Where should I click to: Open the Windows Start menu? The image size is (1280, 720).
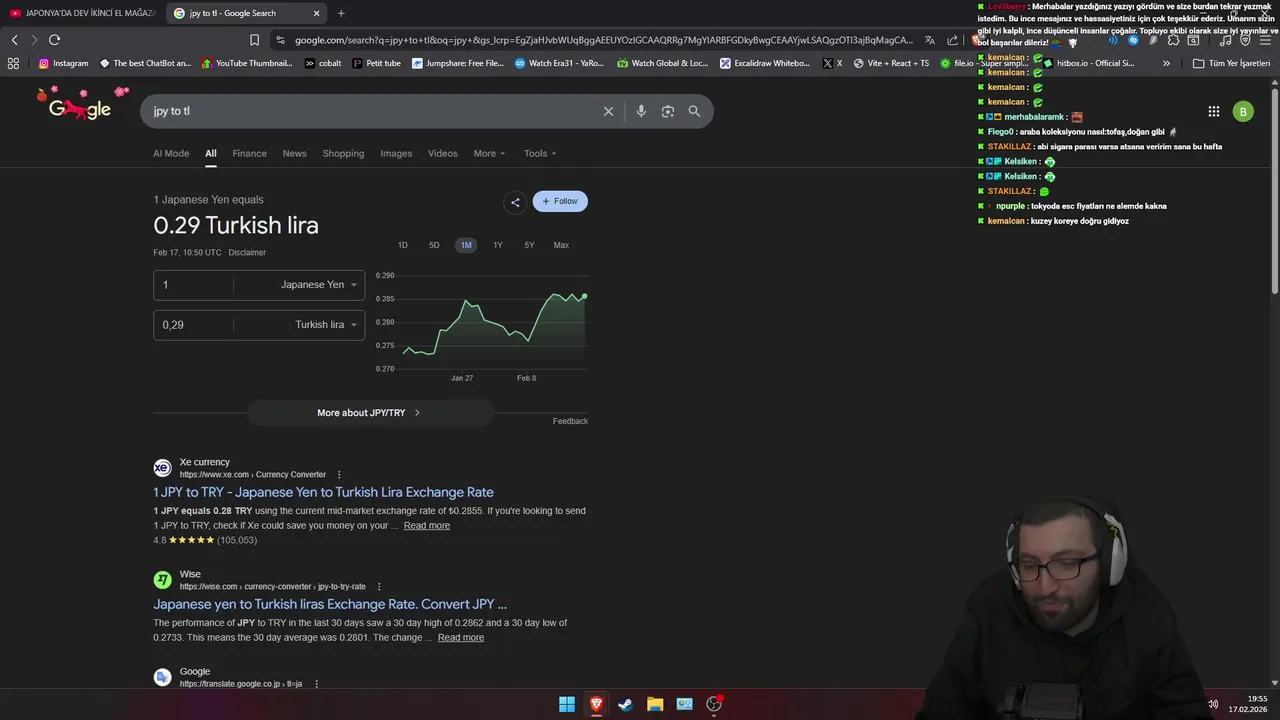[567, 704]
